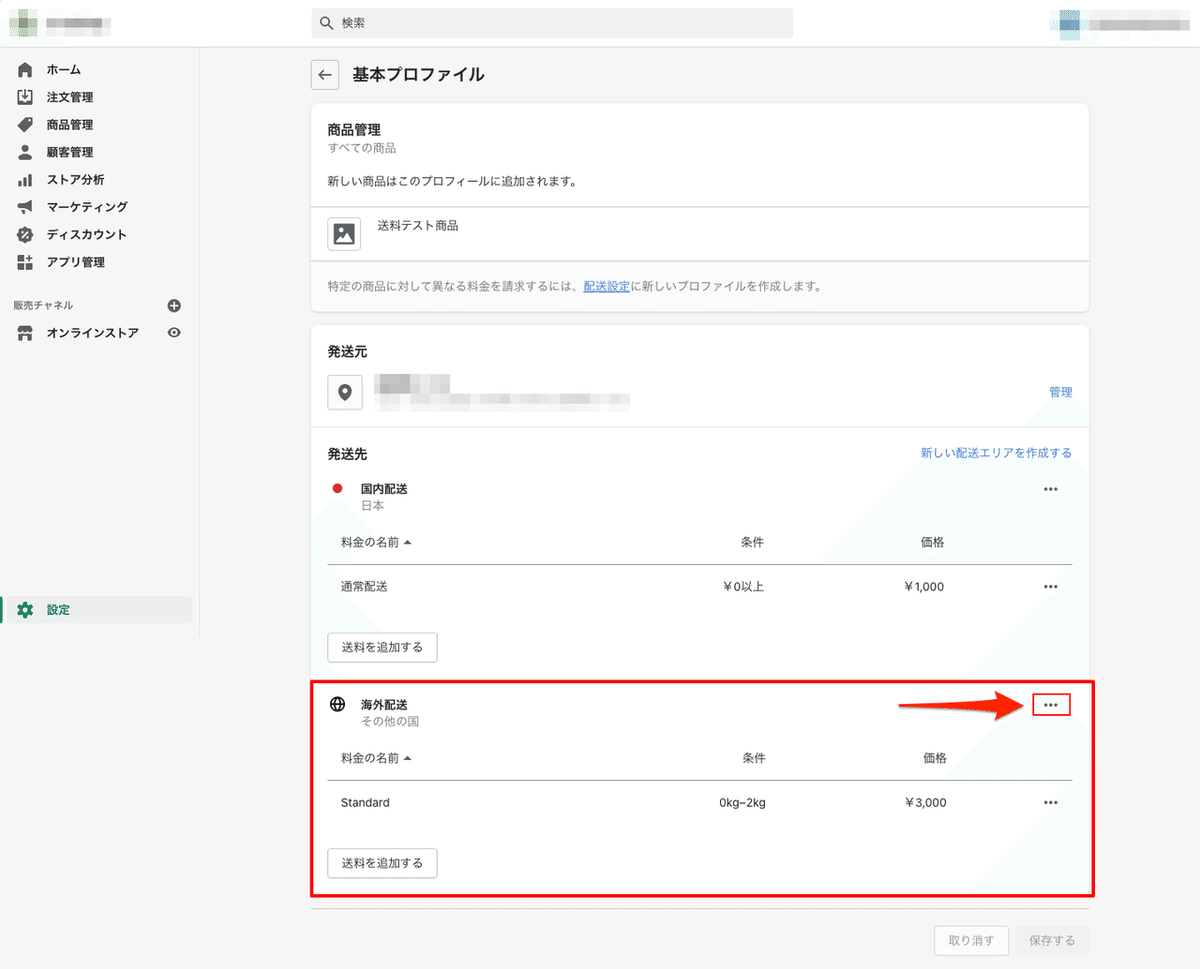This screenshot has width=1200, height=969.
Task: Click the red Japan flag dot icon
Action: (x=338, y=489)
